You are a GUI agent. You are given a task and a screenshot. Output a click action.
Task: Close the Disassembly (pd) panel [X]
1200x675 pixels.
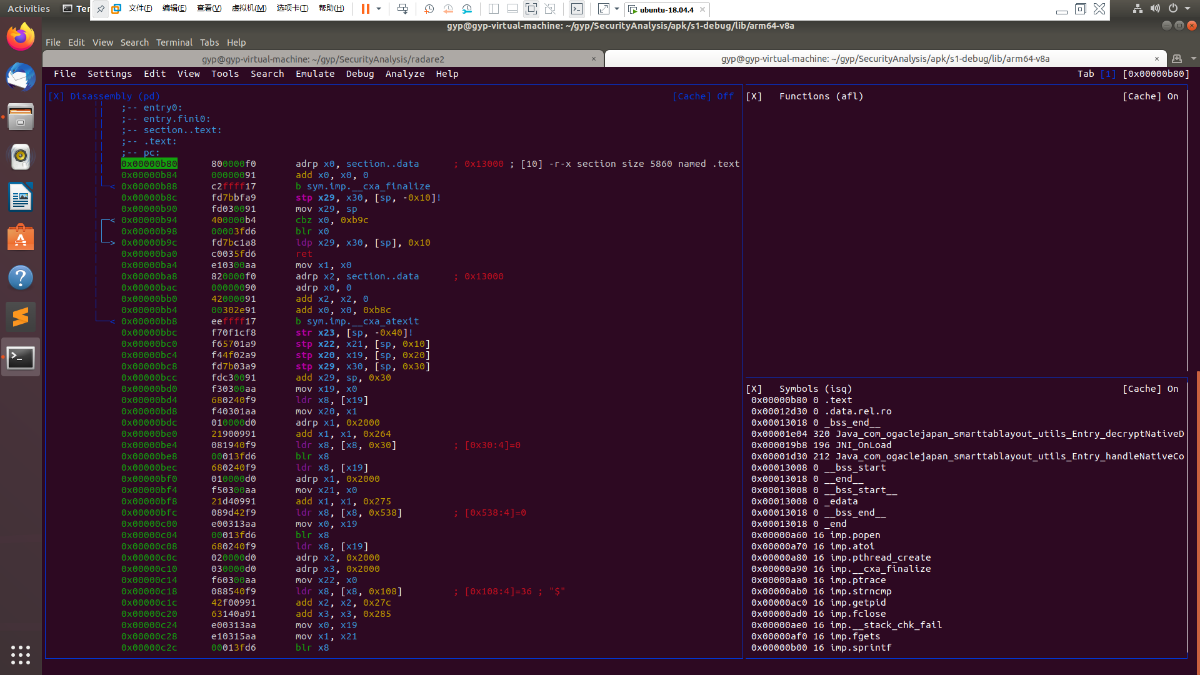56,97
